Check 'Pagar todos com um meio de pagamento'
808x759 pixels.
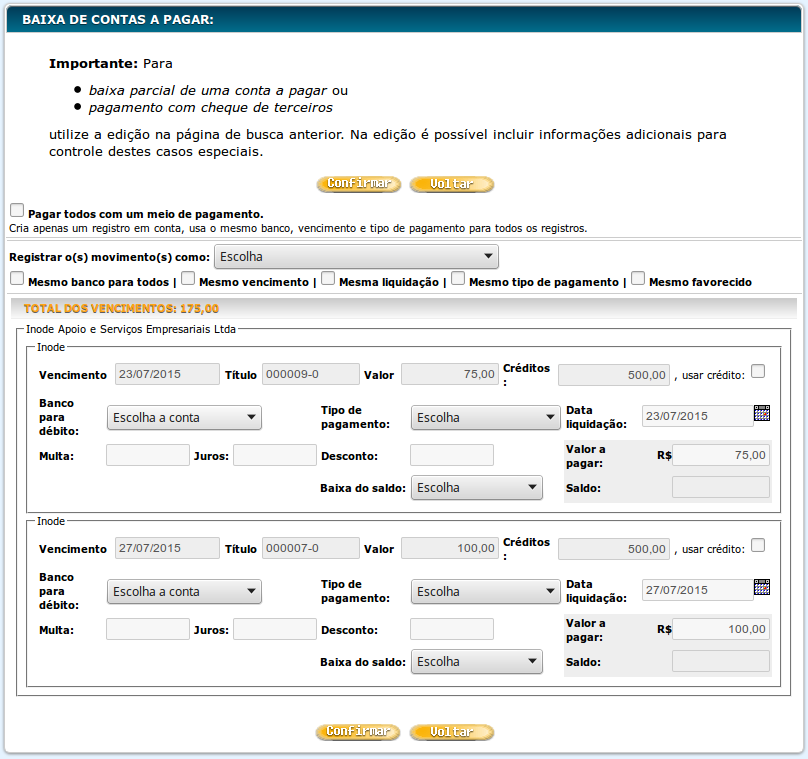pos(17,211)
